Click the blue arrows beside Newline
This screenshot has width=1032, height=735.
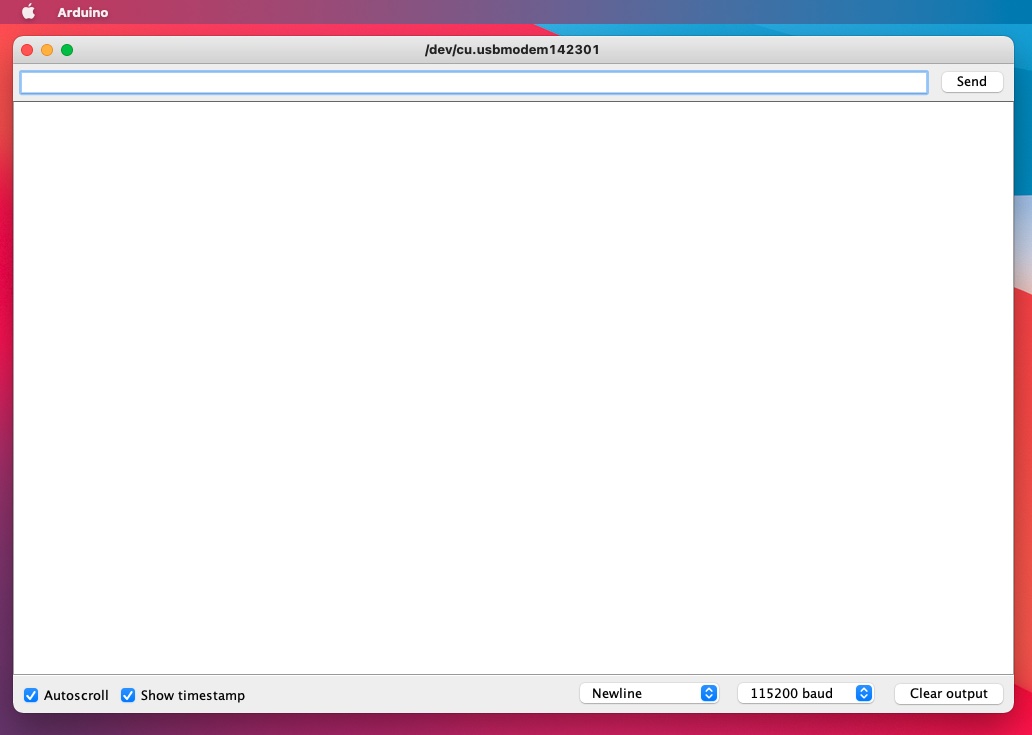pos(709,693)
